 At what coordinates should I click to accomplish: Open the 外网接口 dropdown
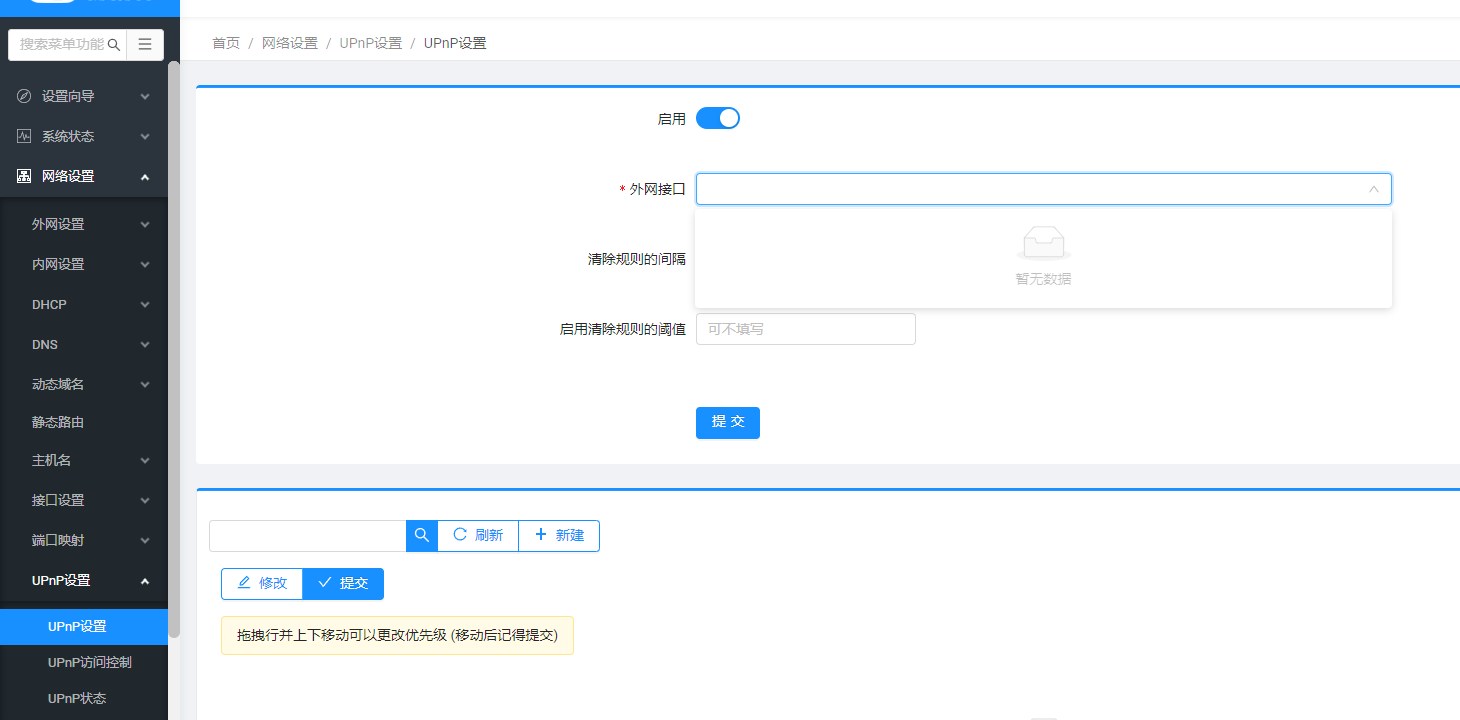pyautogui.click(x=1042, y=189)
